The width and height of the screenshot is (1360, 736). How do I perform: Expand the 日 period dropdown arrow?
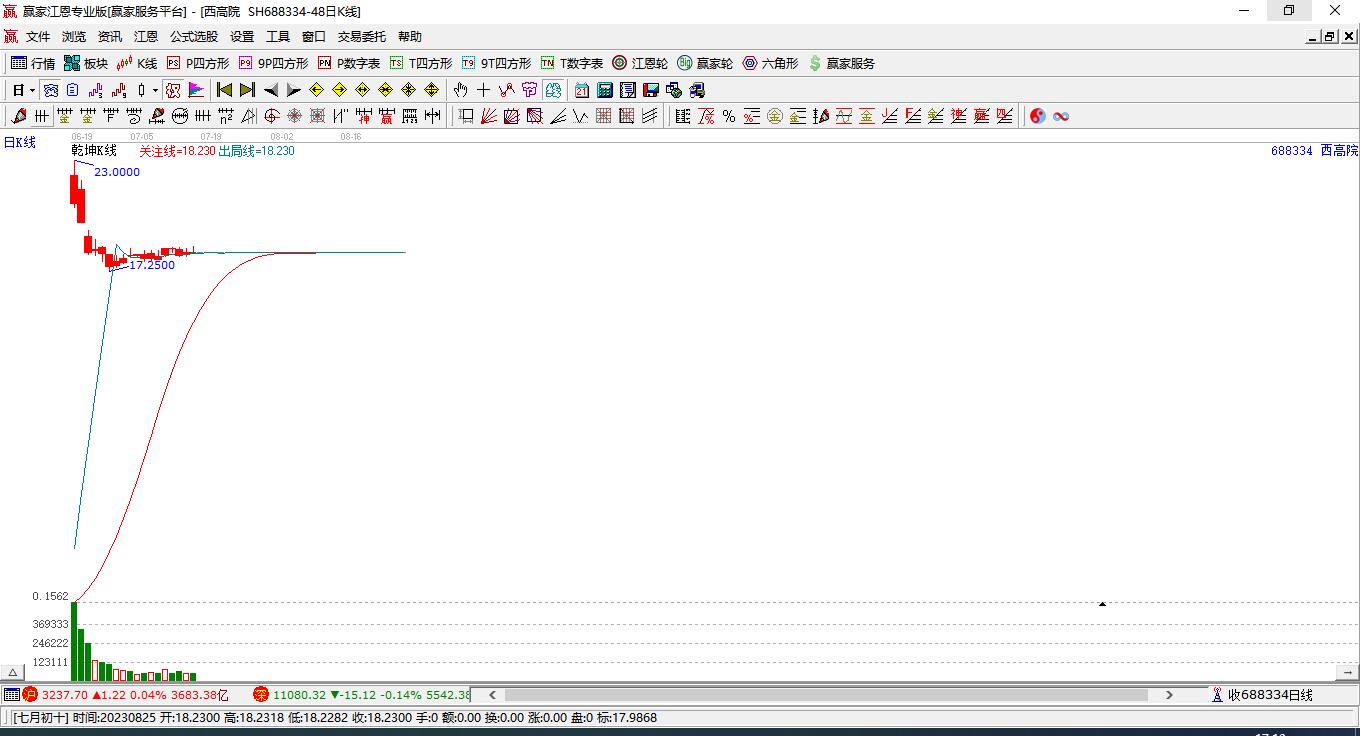tap(32, 90)
